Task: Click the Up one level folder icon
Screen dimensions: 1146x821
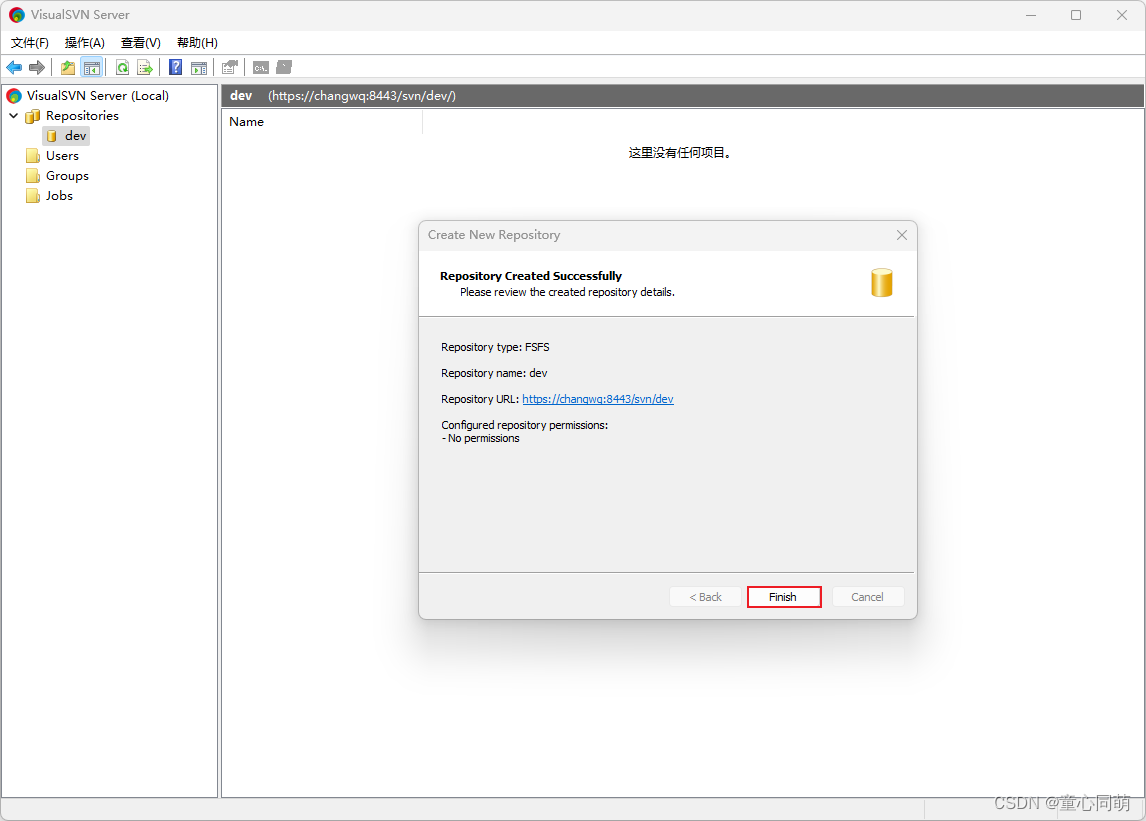Action: click(68, 68)
